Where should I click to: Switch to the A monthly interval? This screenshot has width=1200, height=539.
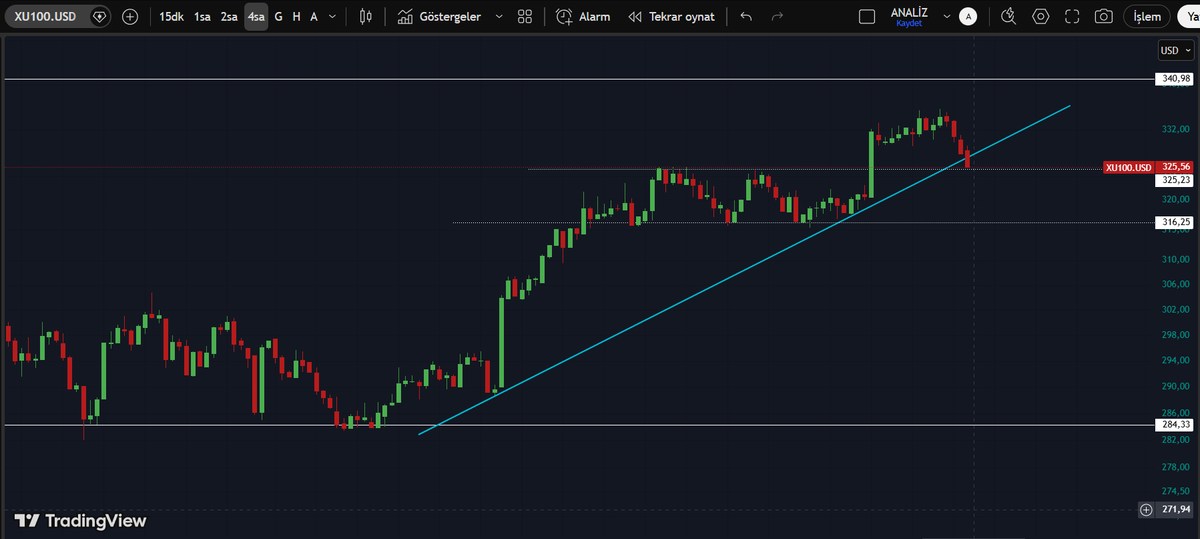pos(314,17)
